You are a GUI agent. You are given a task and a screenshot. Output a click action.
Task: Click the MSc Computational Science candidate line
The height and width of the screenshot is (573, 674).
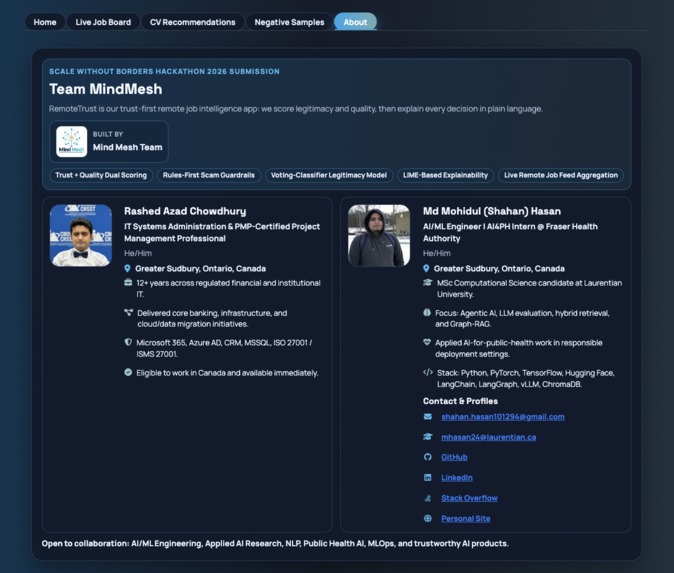tap(529, 288)
